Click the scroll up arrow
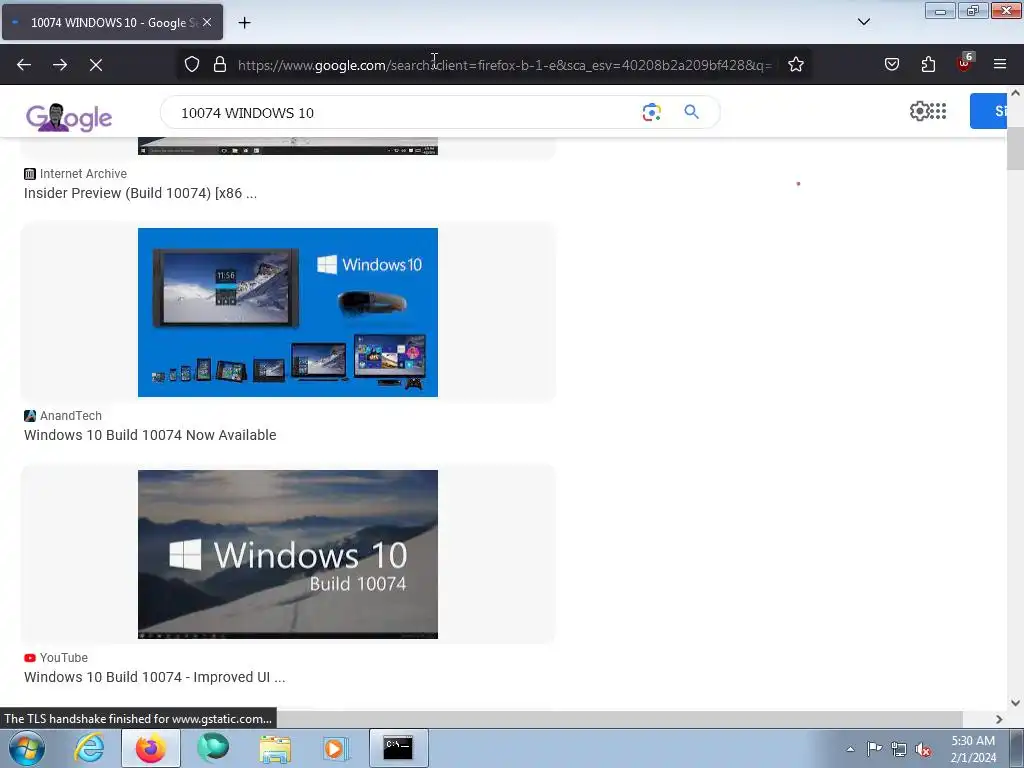The width and height of the screenshot is (1024, 768). point(1015,93)
